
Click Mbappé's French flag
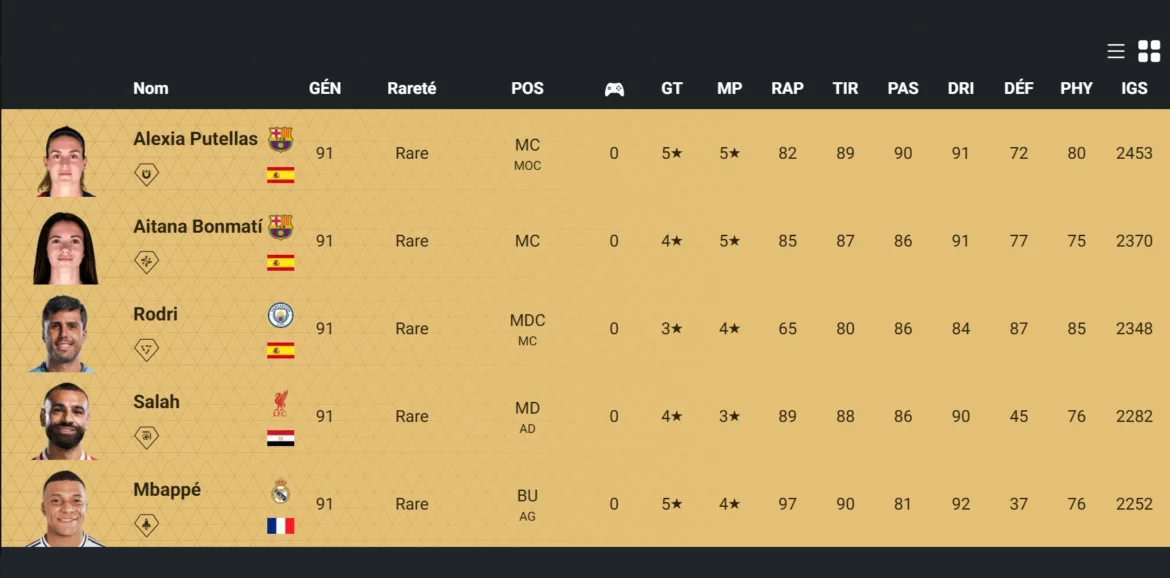(281, 523)
